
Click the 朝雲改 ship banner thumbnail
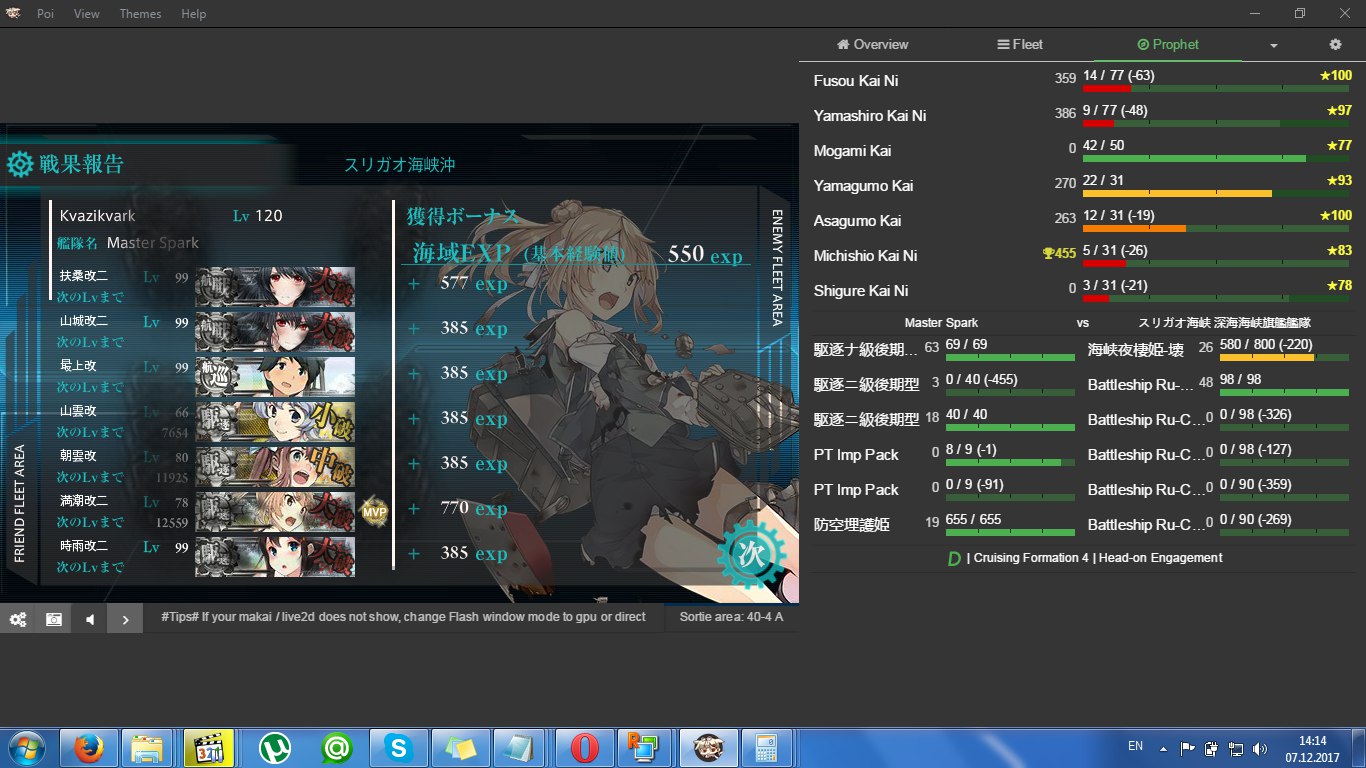[275, 466]
